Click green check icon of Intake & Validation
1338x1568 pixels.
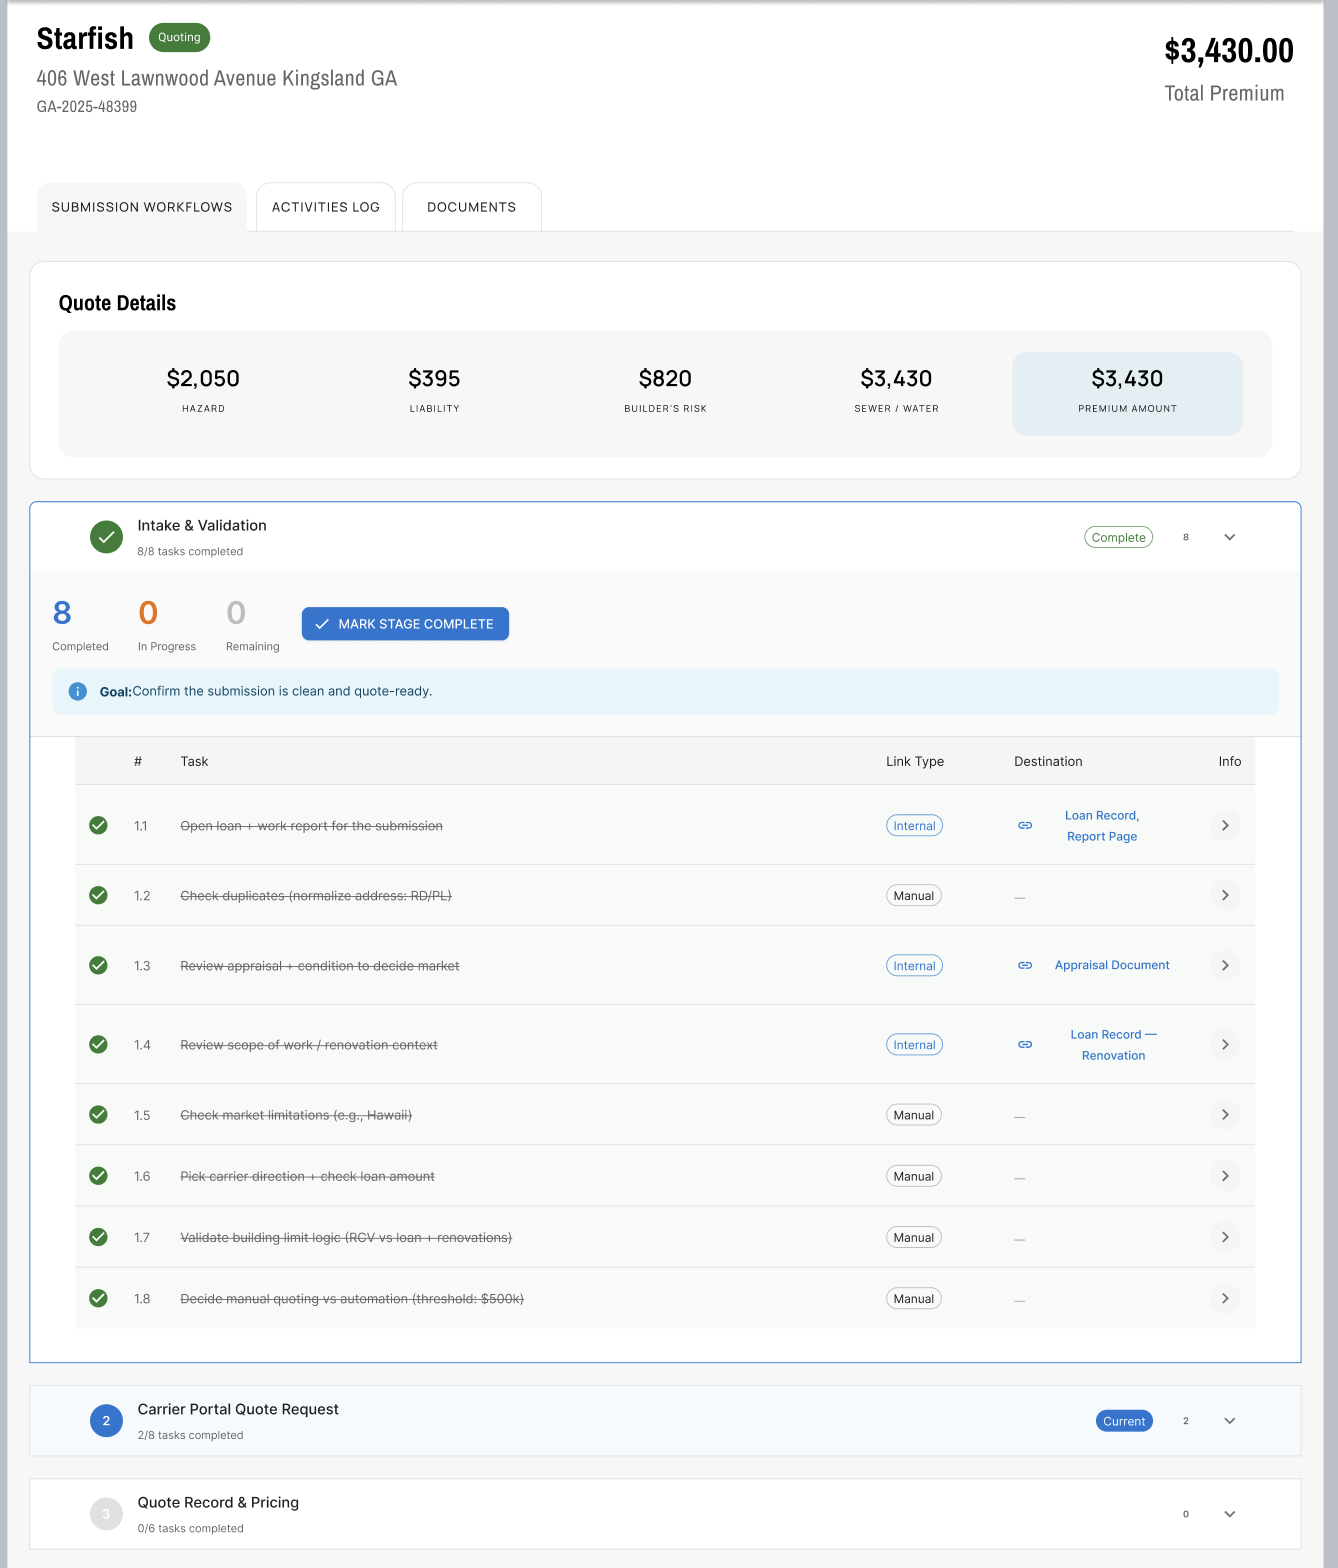106,537
